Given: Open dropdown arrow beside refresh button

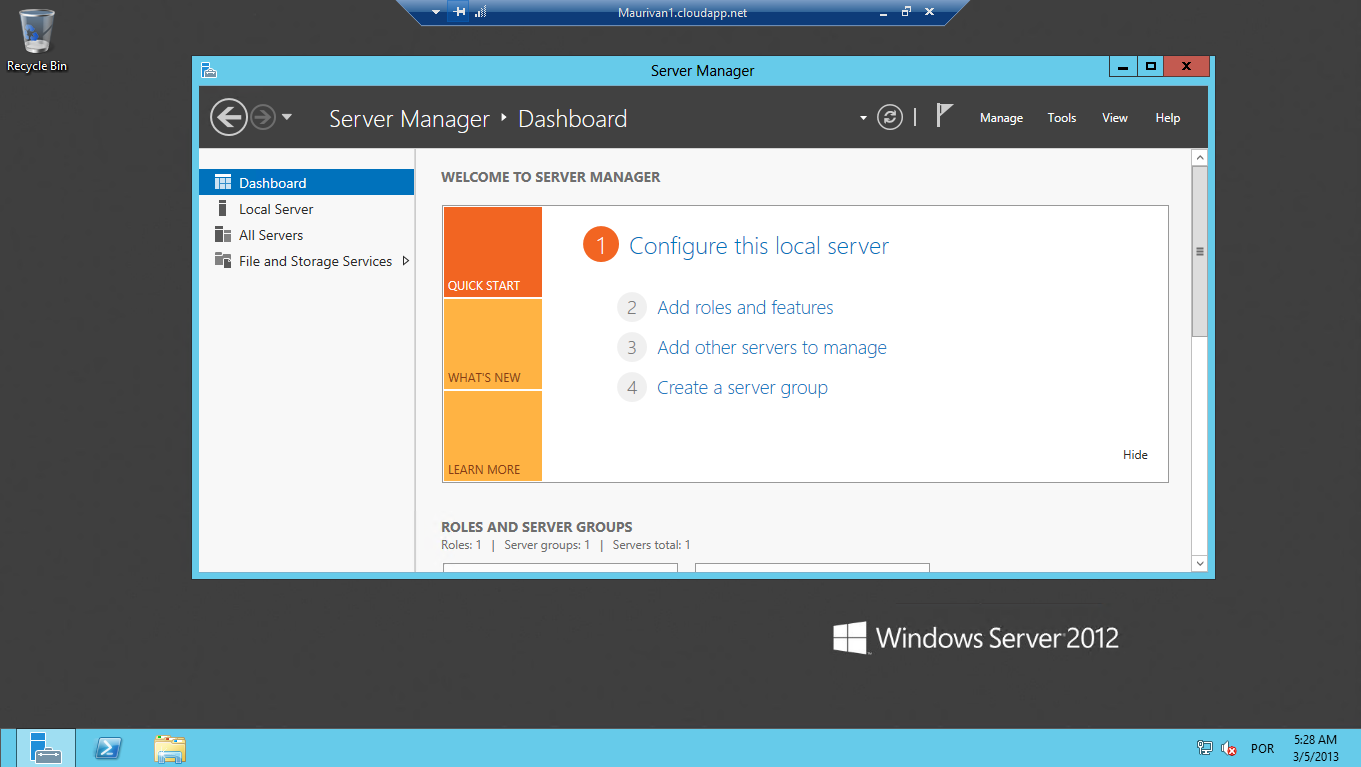Looking at the screenshot, I should pyautogui.click(x=863, y=118).
